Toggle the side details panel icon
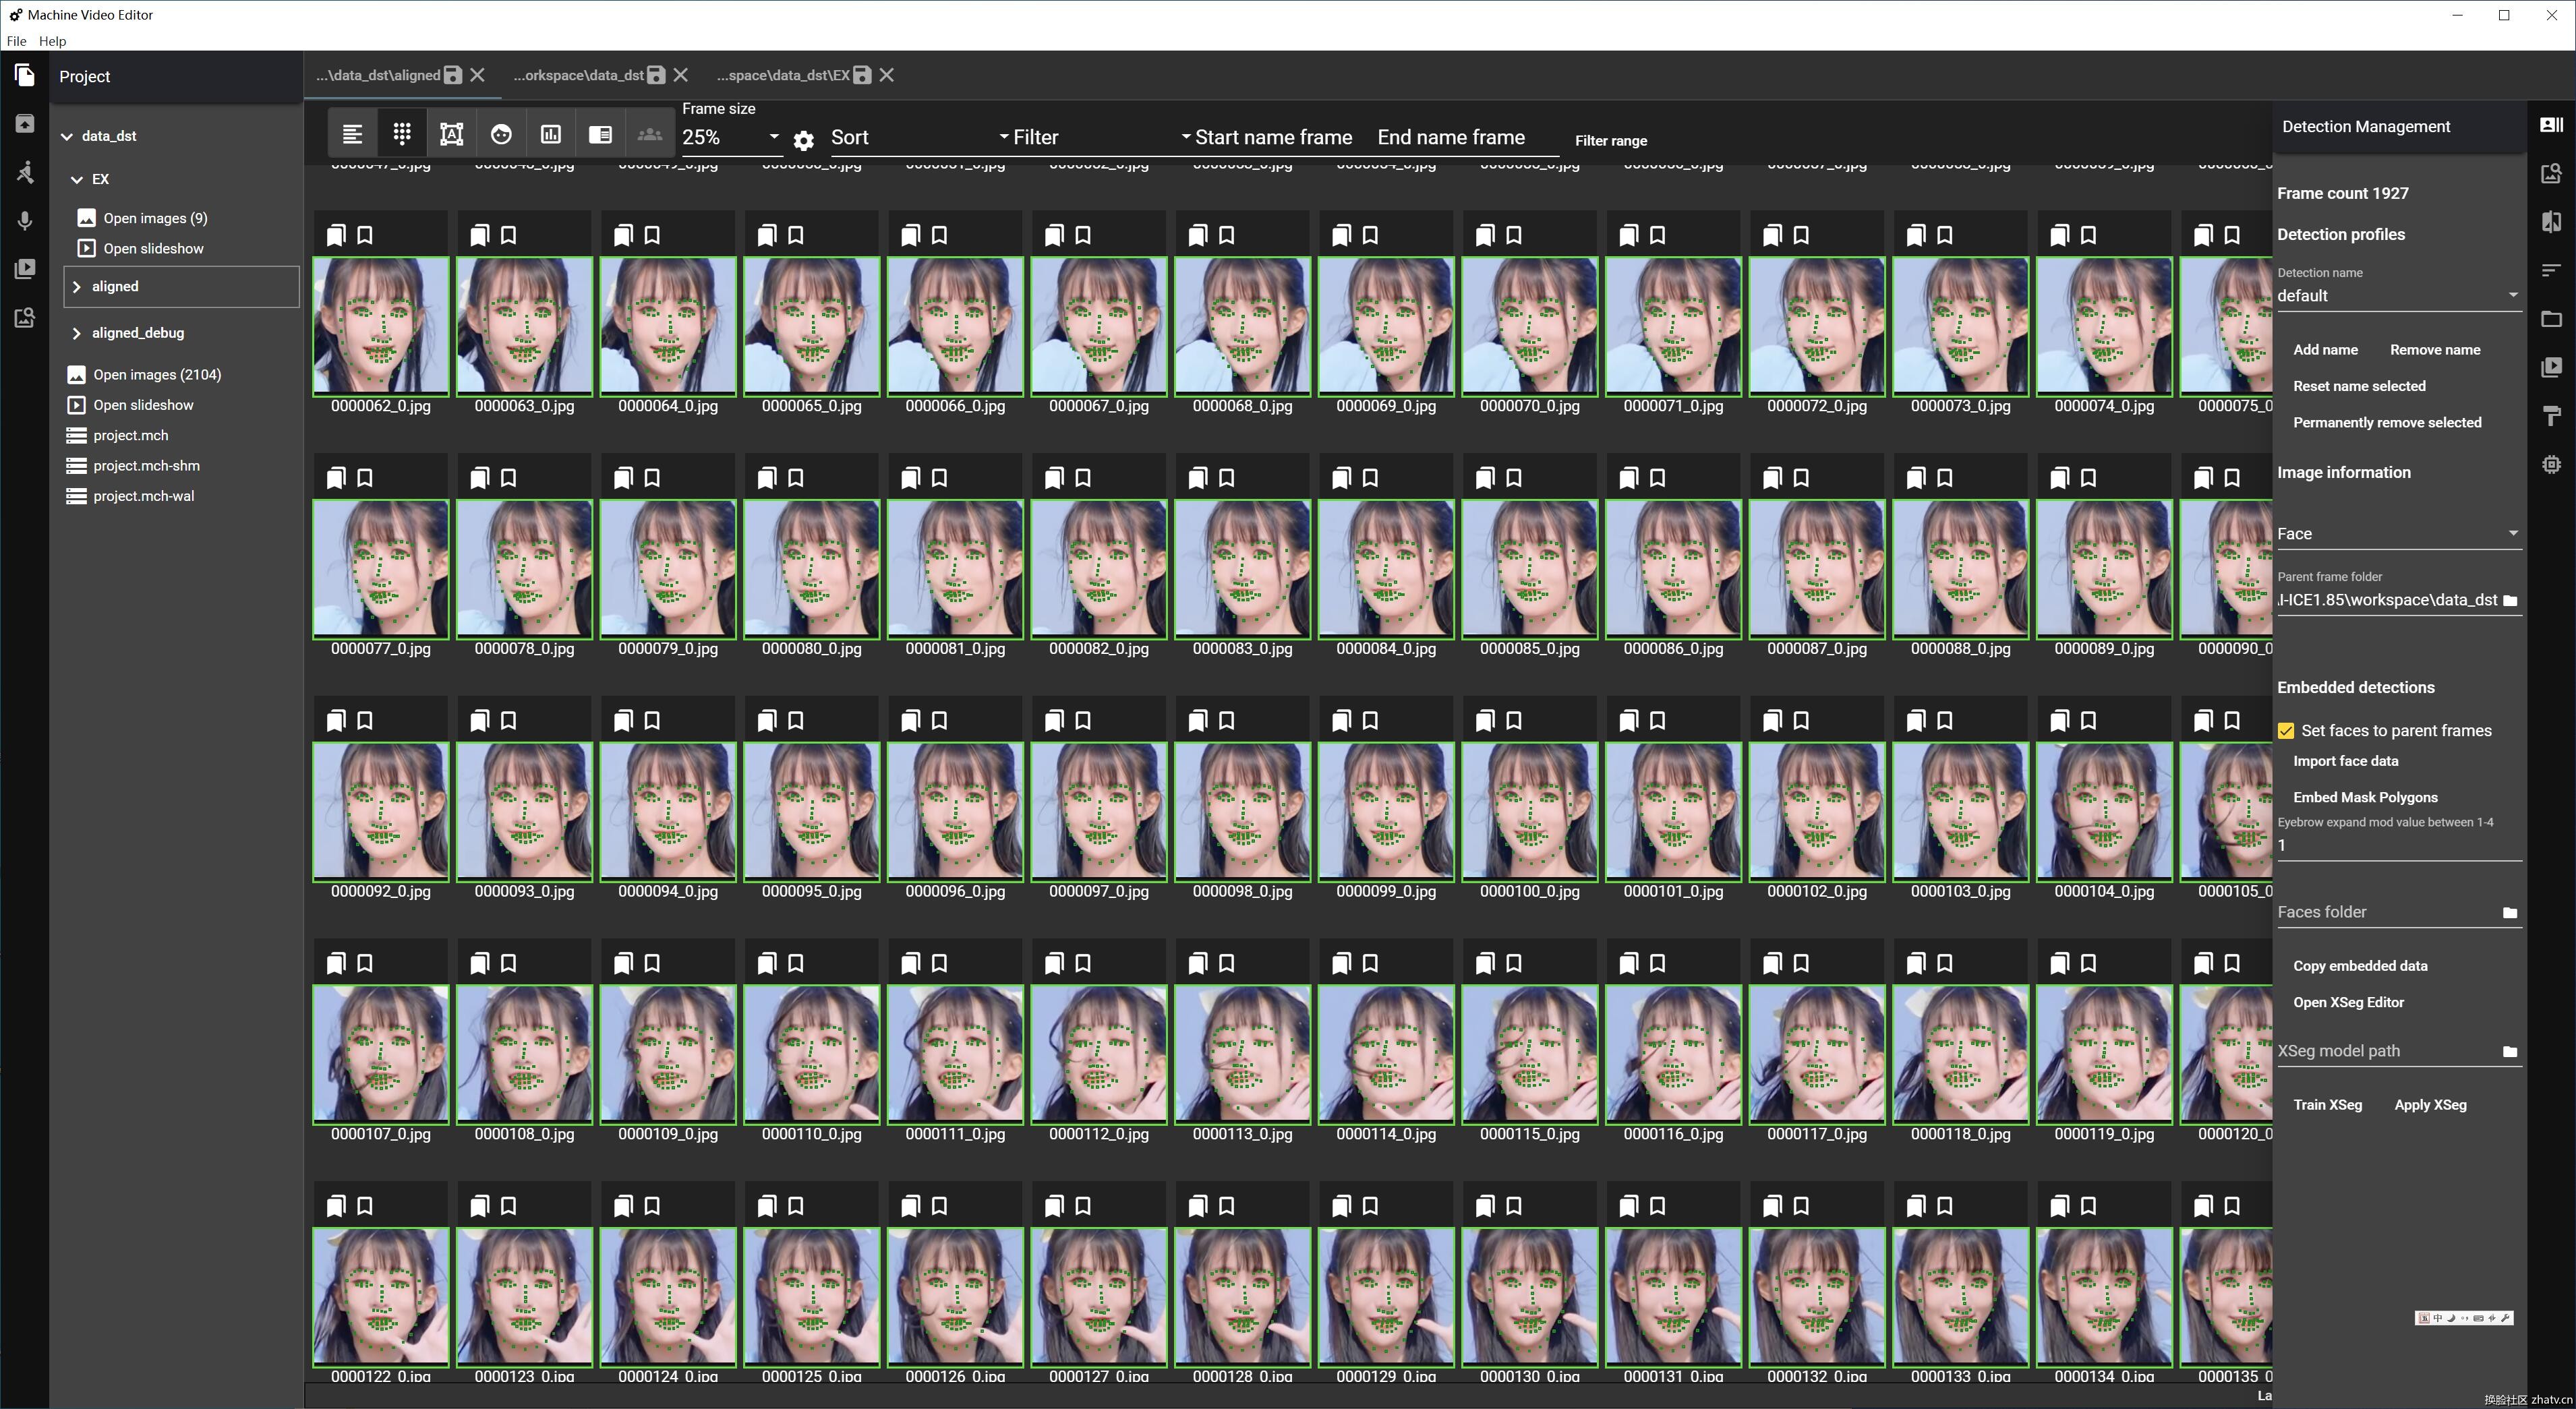Viewport: 2576px width, 1409px height. [600, 134]
